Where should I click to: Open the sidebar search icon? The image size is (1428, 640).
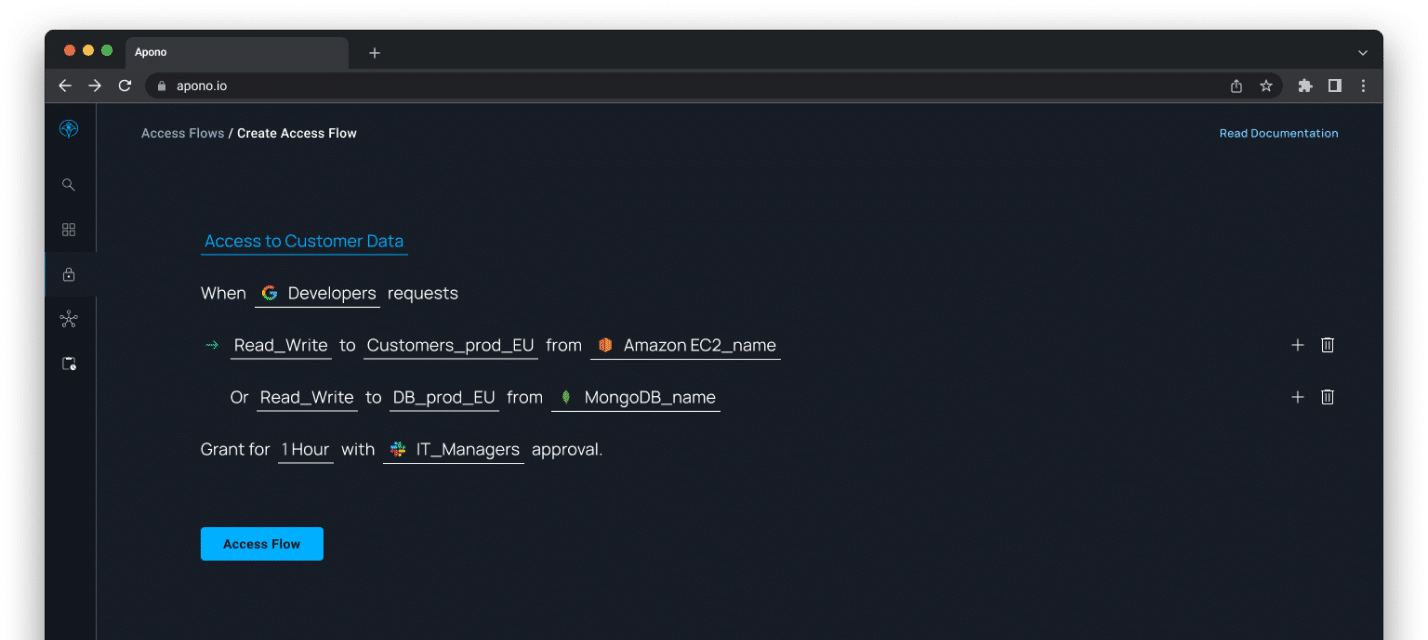69,185
